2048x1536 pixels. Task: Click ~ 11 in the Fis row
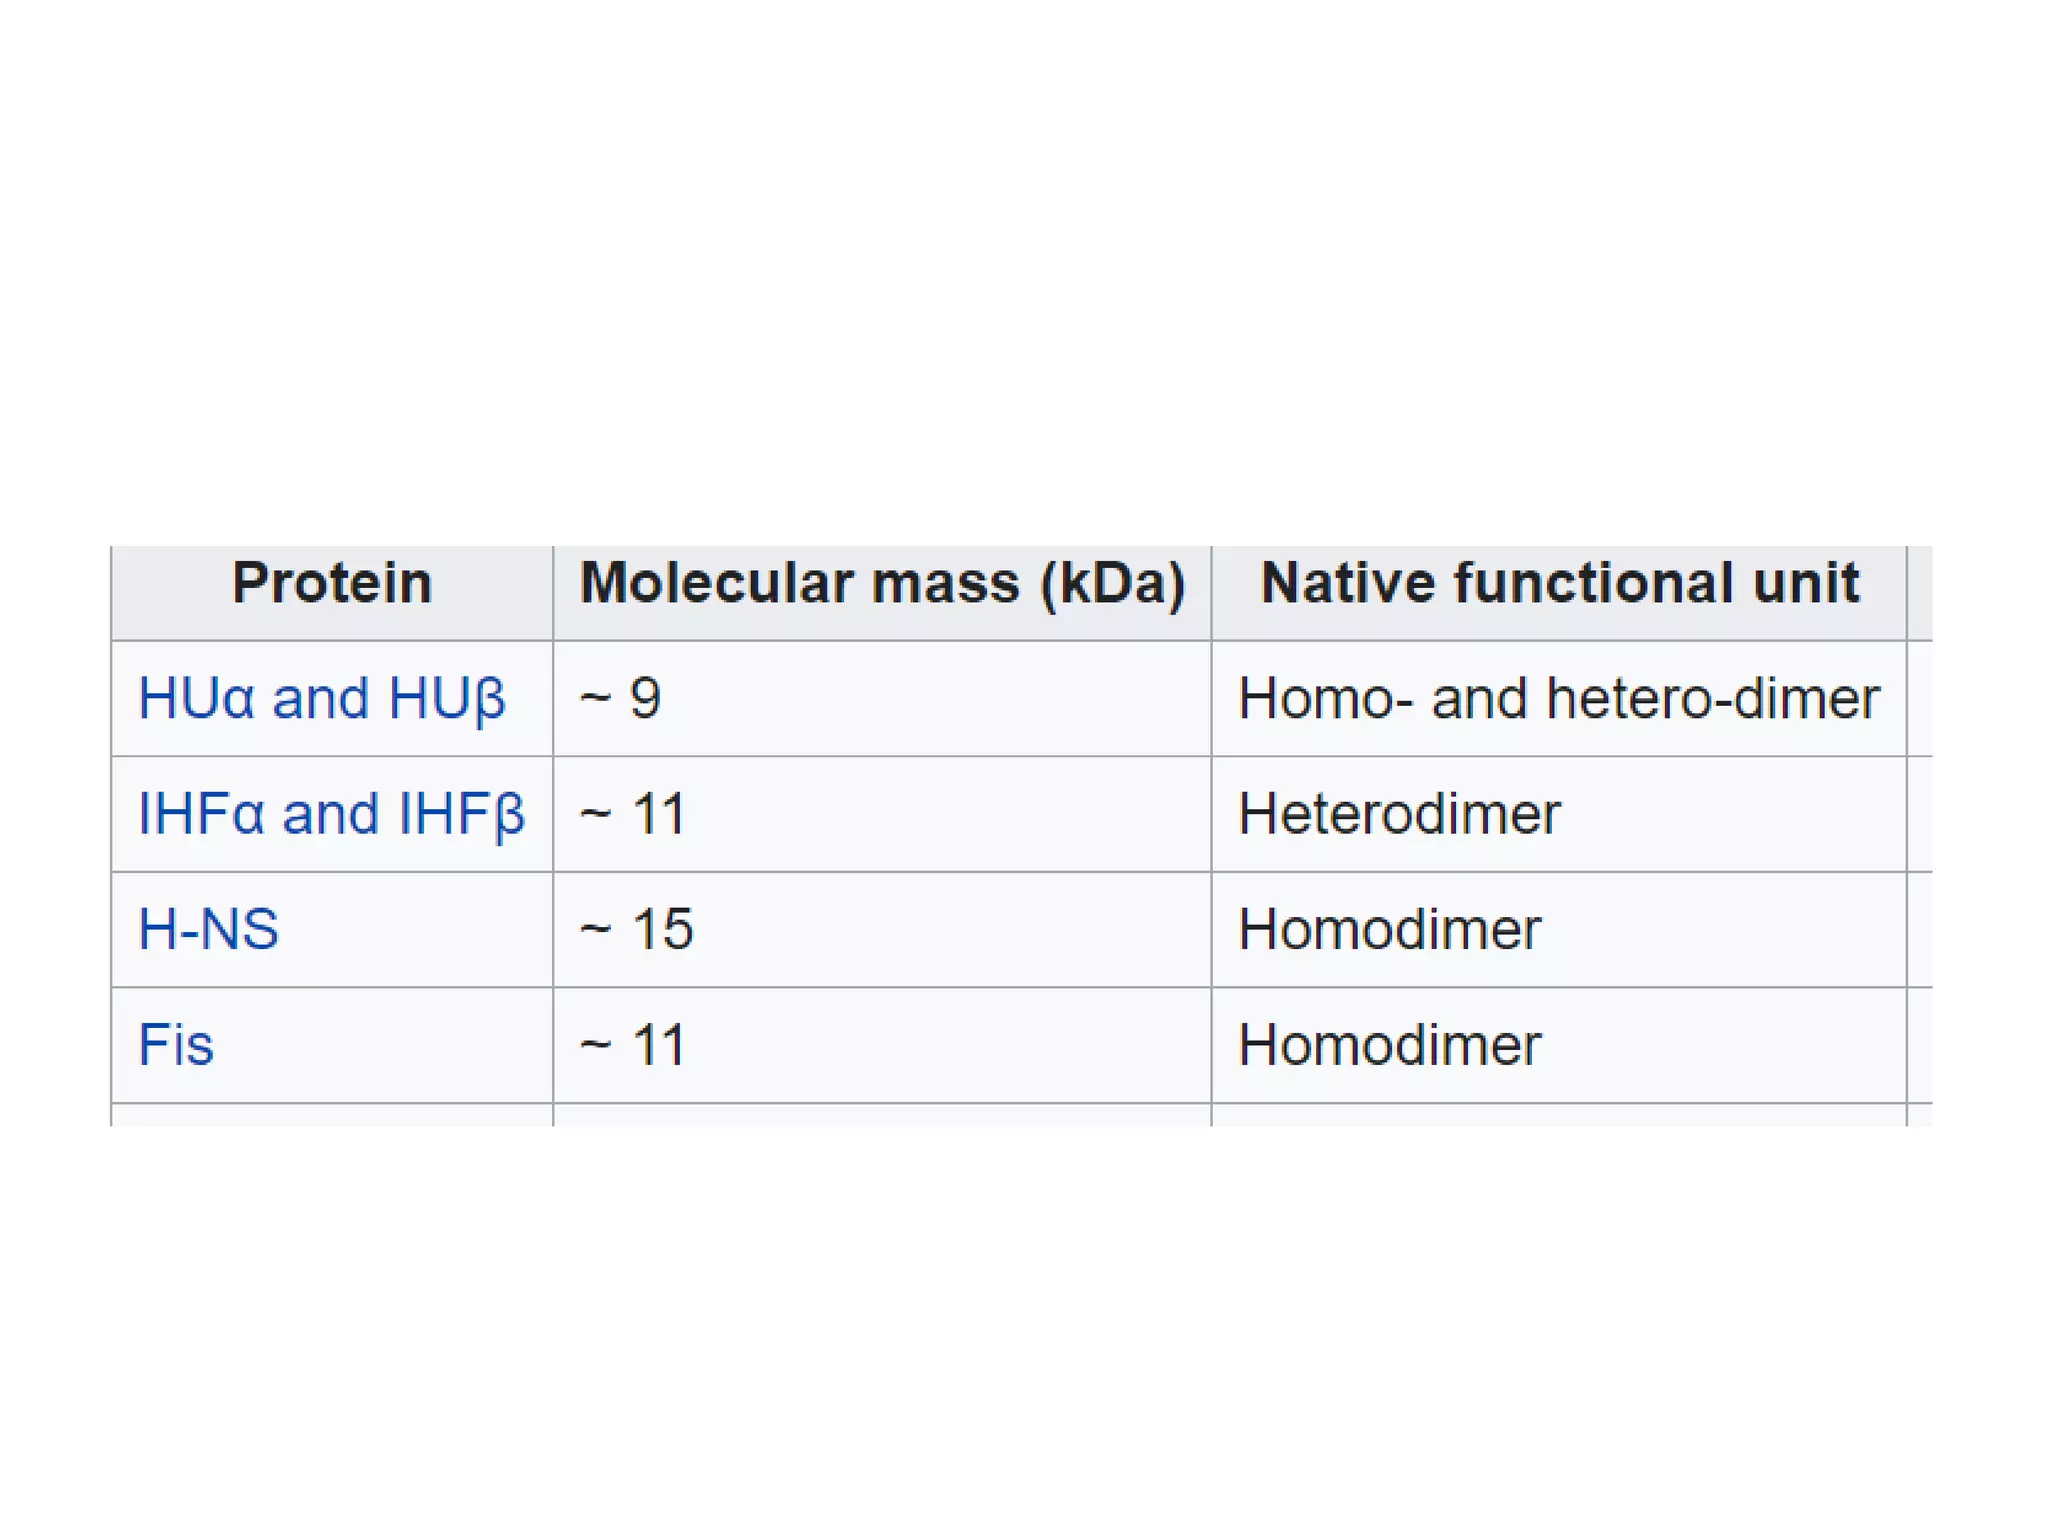click(x=633, y=1045)
